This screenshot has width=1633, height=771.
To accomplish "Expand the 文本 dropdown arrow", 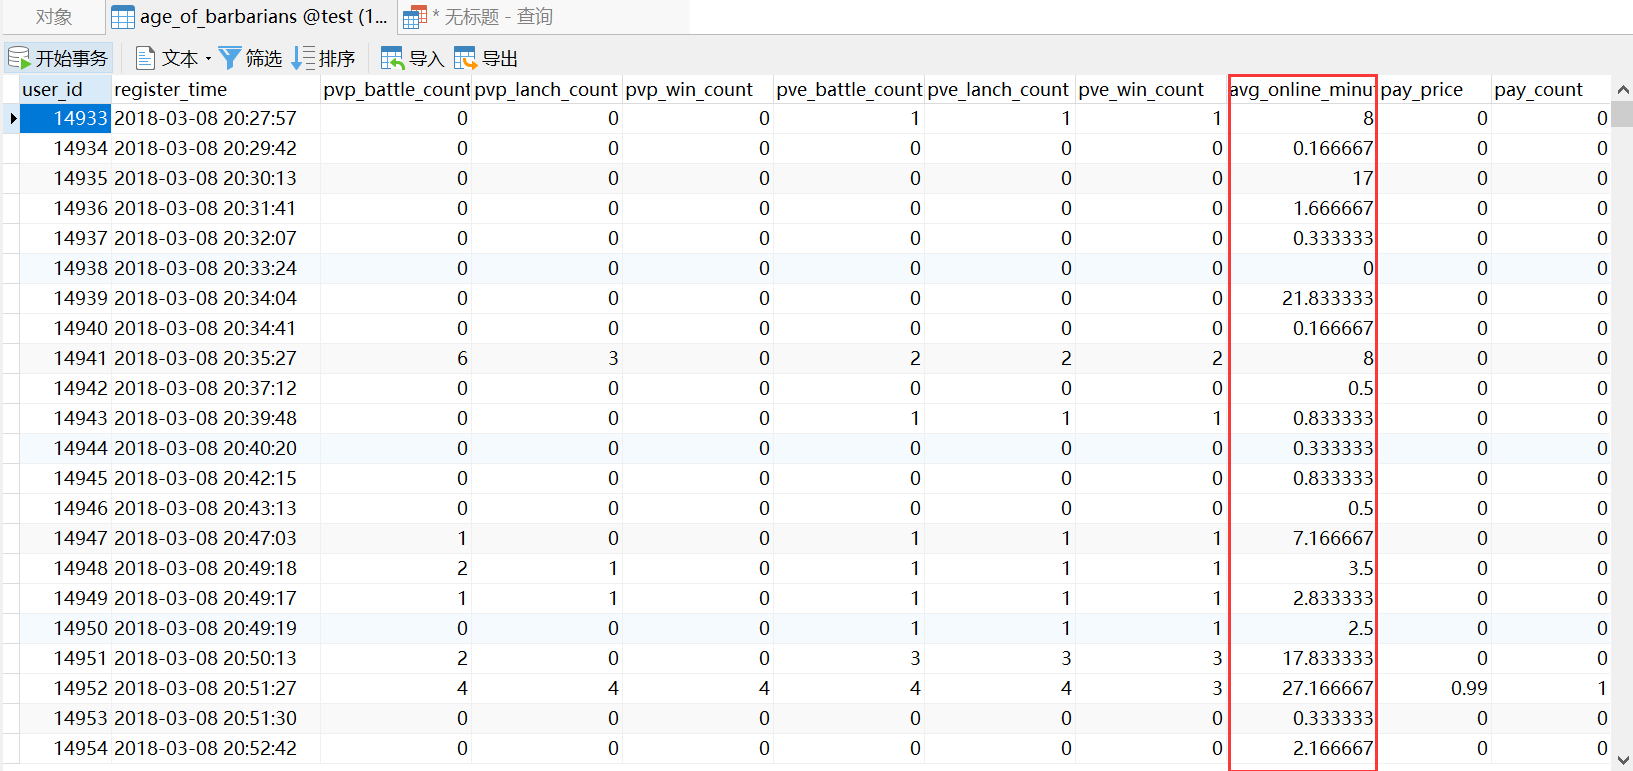I will [208, 59].
